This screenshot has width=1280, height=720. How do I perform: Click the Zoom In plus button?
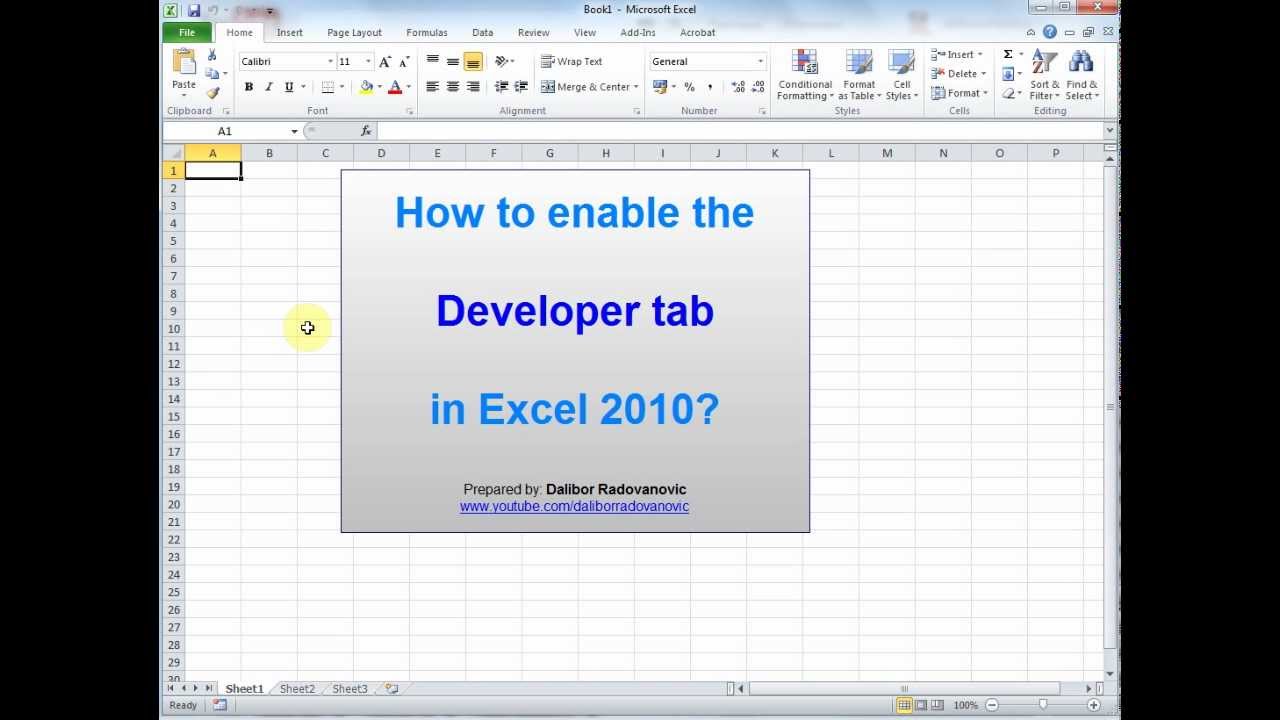[1093, 705]
